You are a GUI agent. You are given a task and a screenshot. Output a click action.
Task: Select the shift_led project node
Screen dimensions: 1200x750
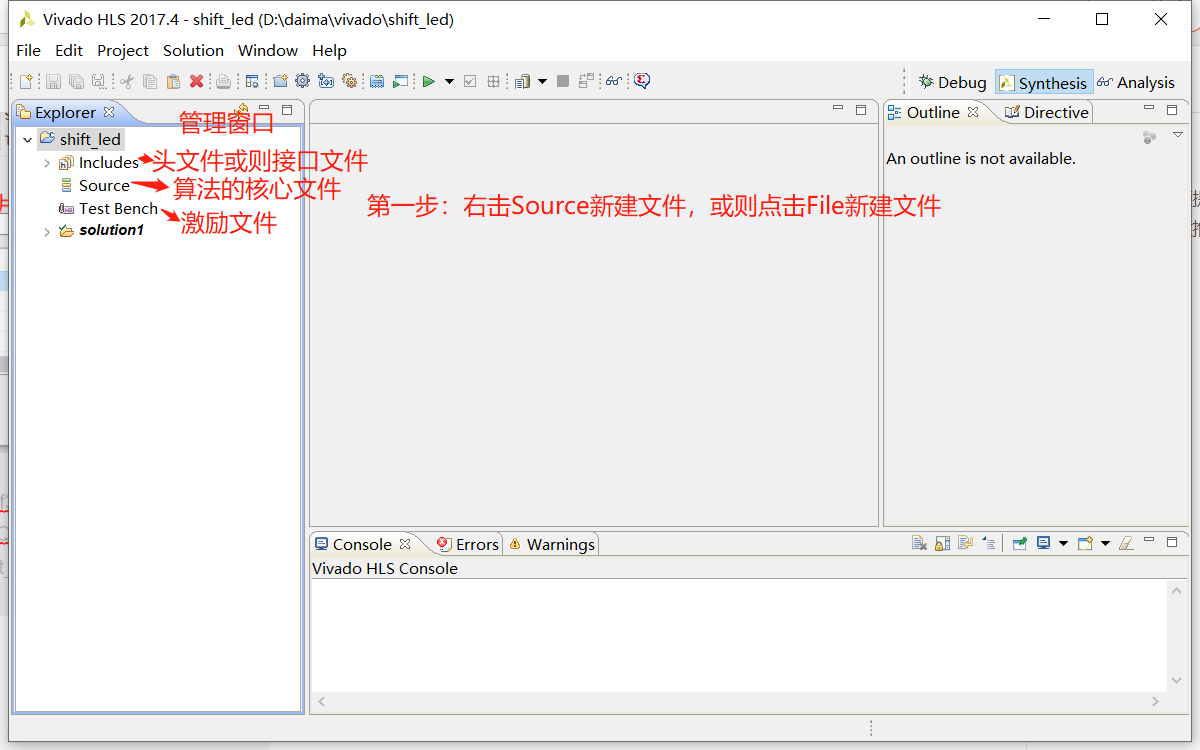[x=81, y=140]
